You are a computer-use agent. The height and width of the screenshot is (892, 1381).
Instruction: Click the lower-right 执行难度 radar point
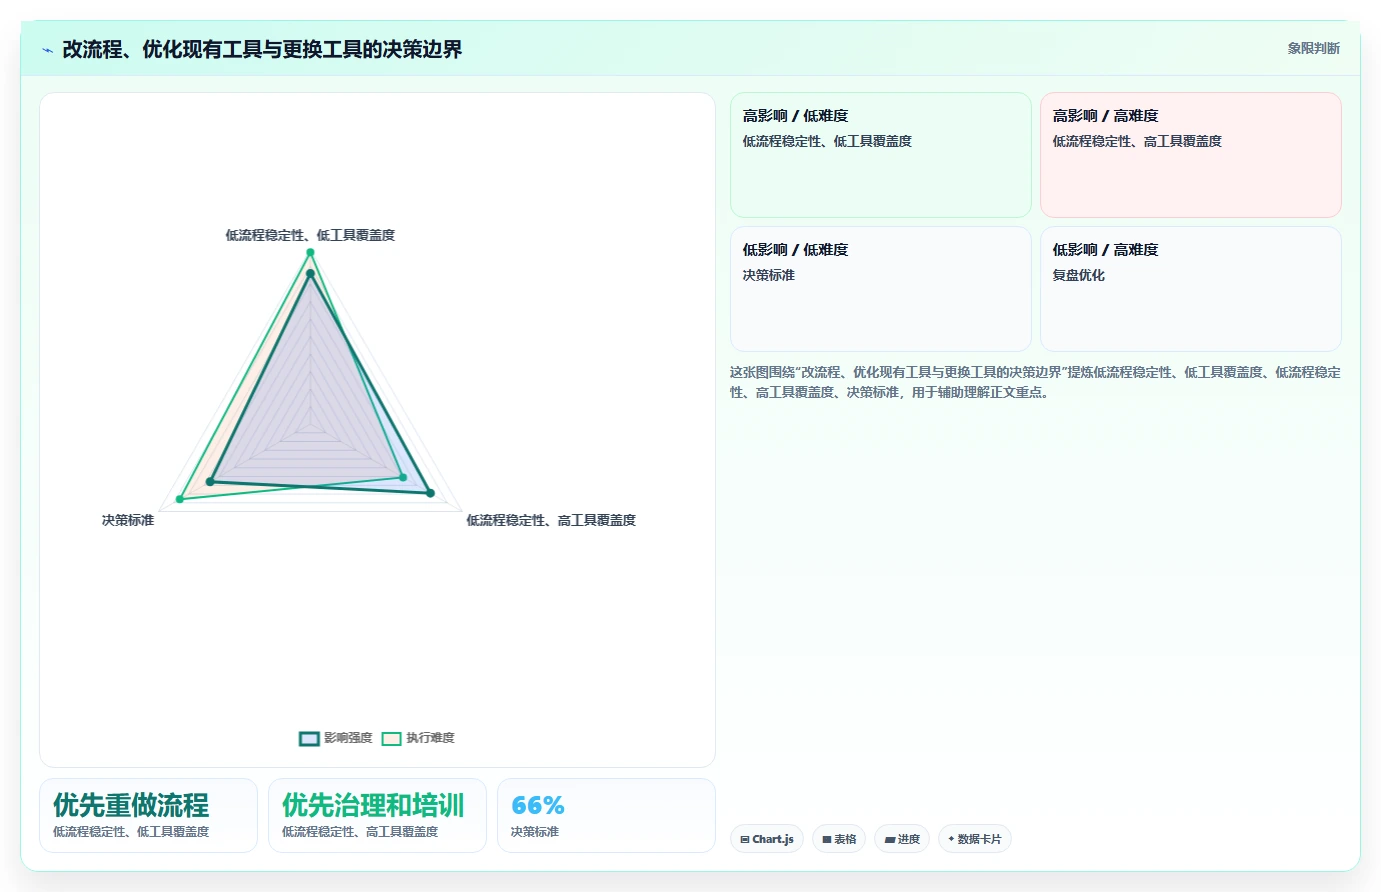(x=404, y=477)
